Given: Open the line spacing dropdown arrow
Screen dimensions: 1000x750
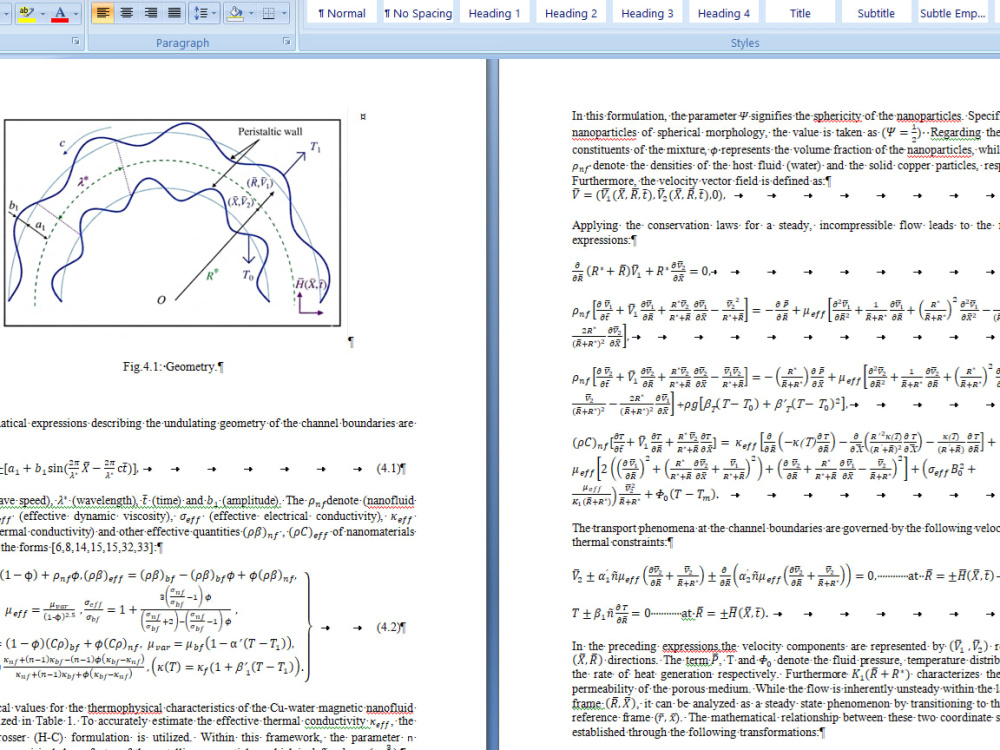Looking at the screenshot, I should click(214, 13).
